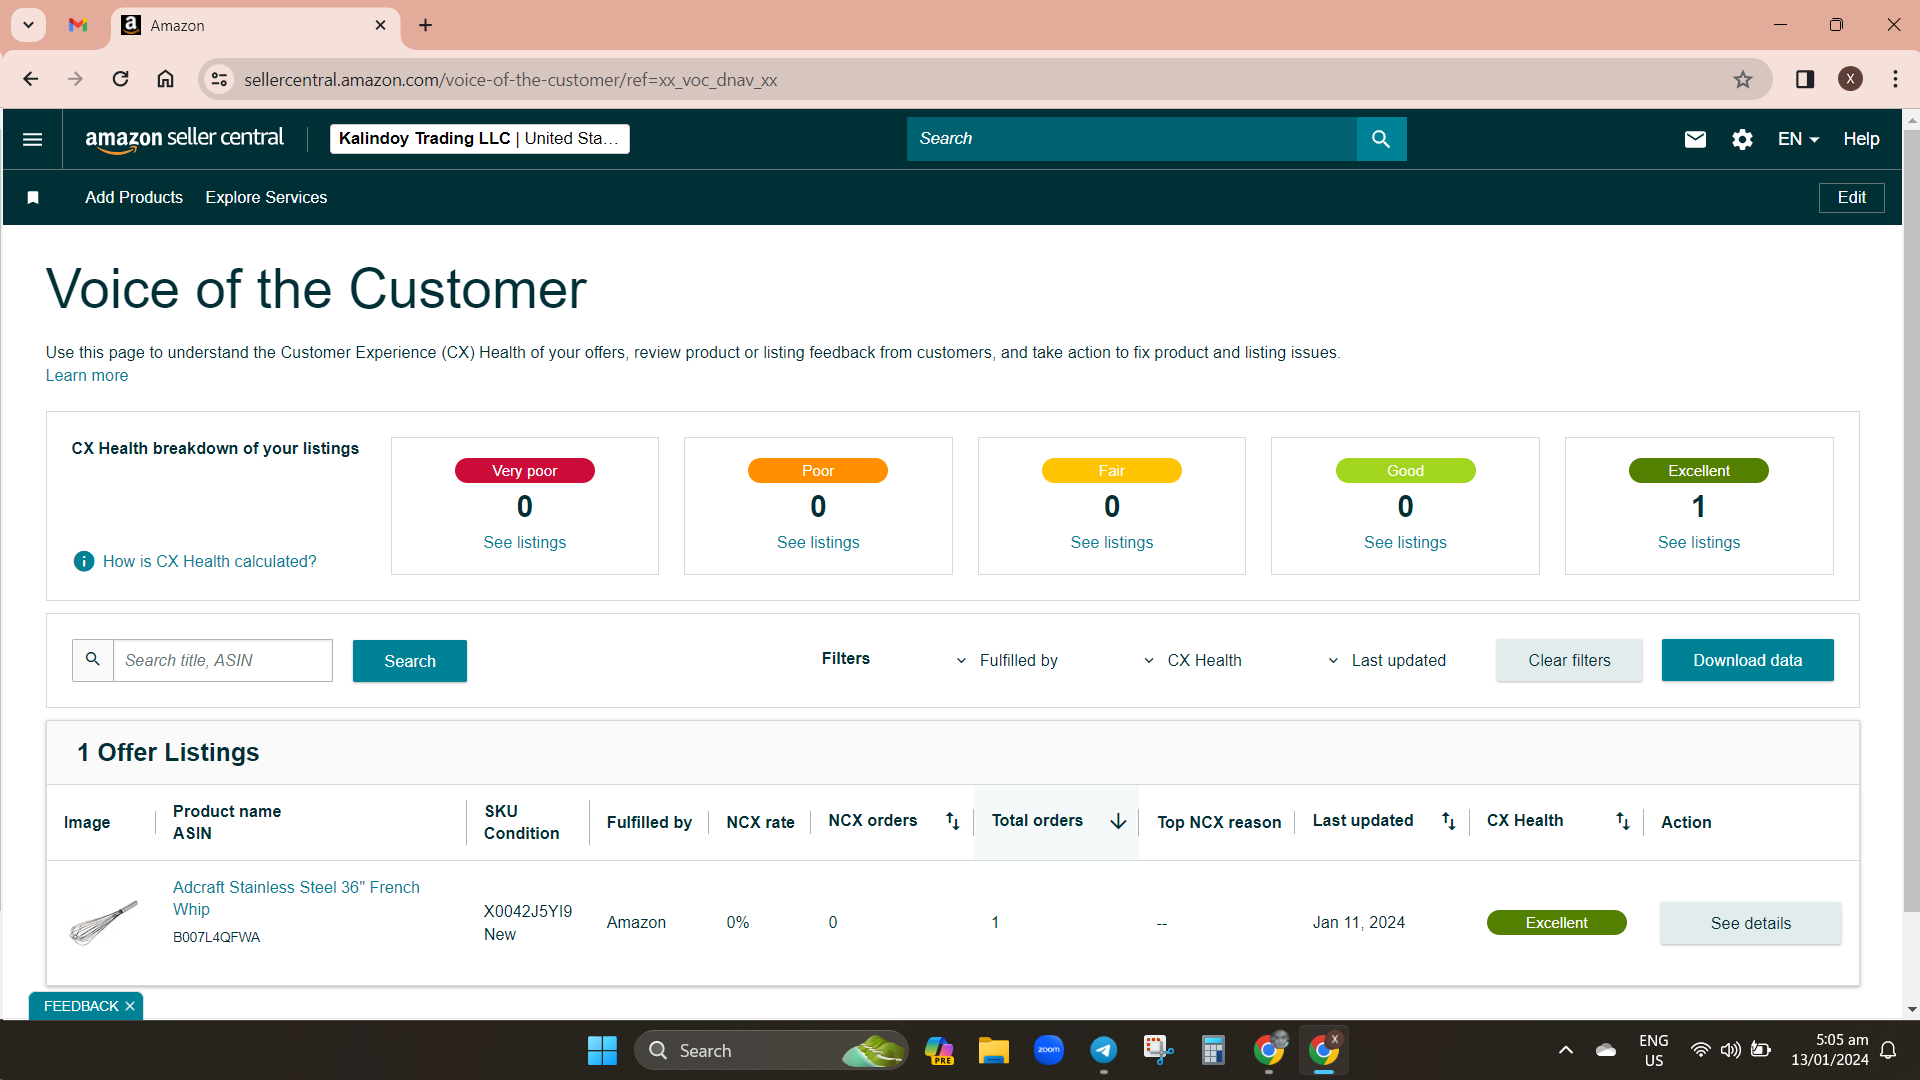Click the Excellent badge in the listing row
This screenshot has width=1920, height=1080.
pos(1556,922)
